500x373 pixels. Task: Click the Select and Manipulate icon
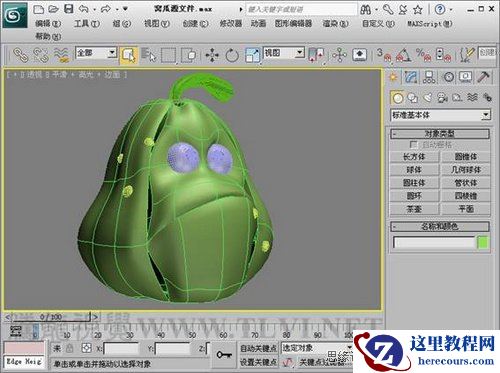(x=339, y=55)
